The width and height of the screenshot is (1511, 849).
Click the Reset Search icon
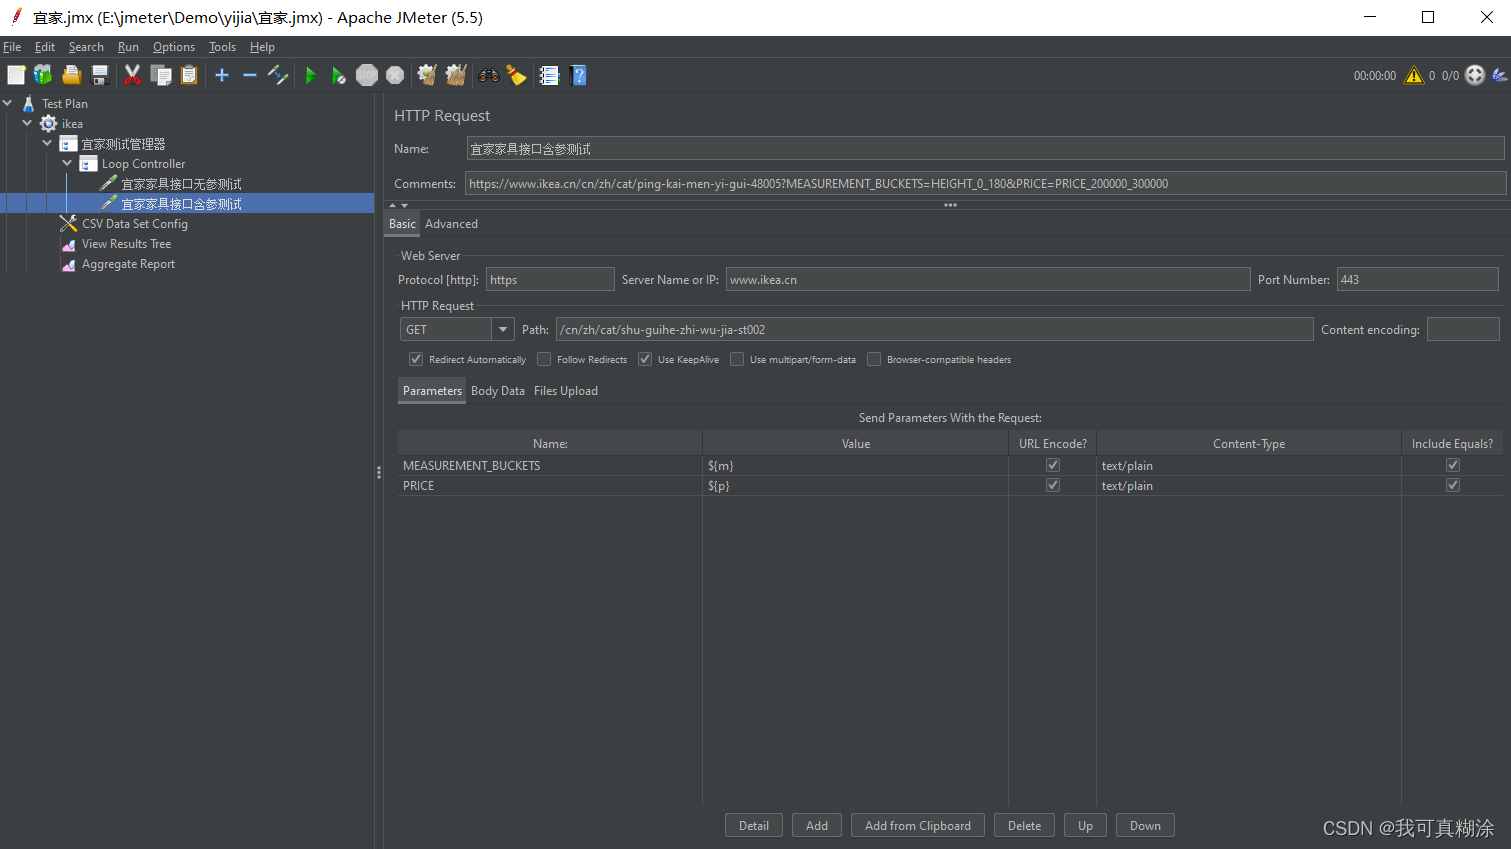(x=516, y=75)
